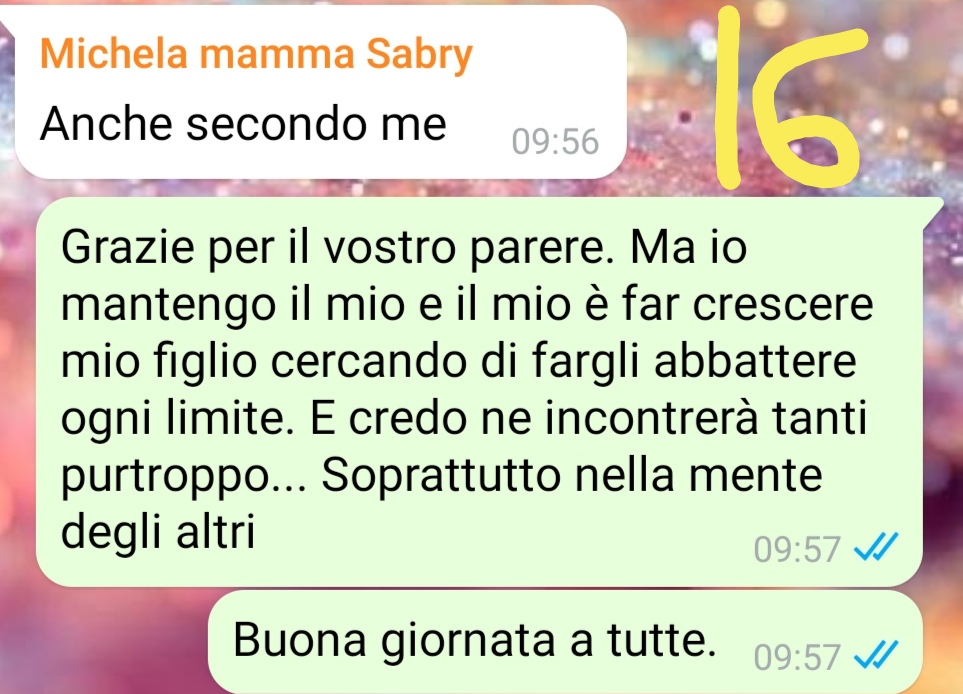
Task: Click the yellow handwritten 16 annotation
Action: click(x=790, y=98)
